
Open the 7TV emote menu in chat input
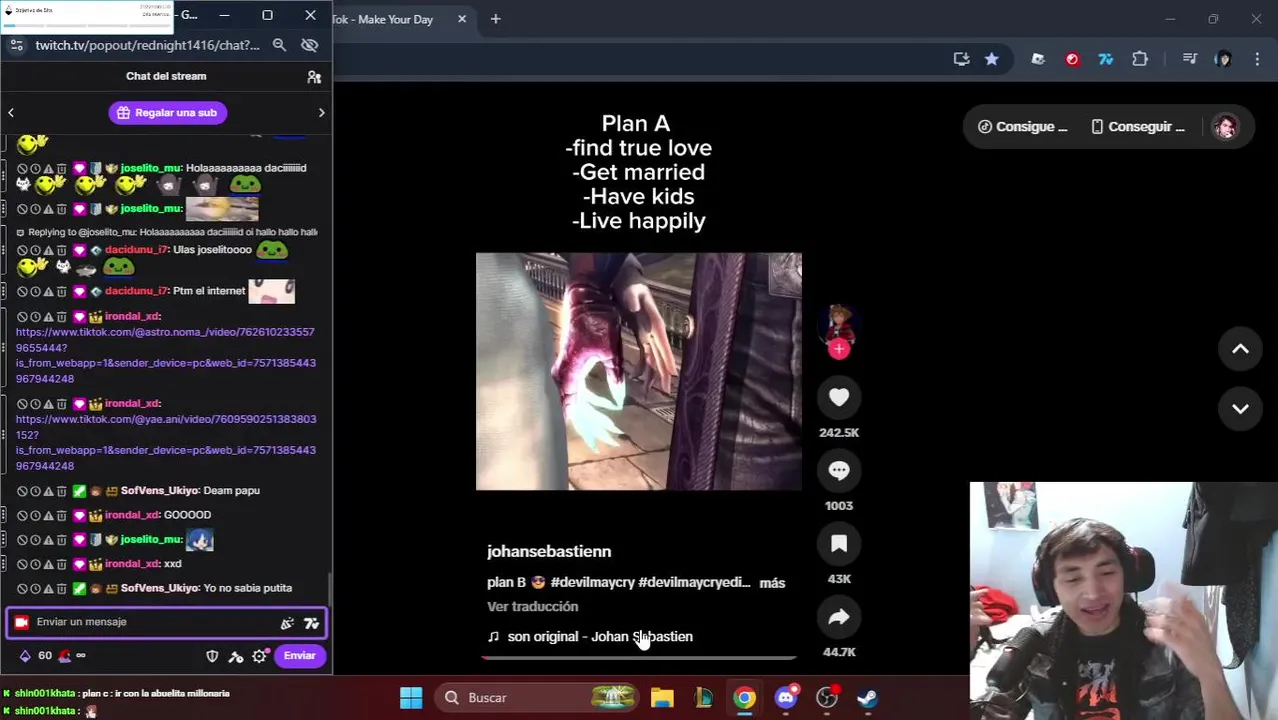[311, 623]
